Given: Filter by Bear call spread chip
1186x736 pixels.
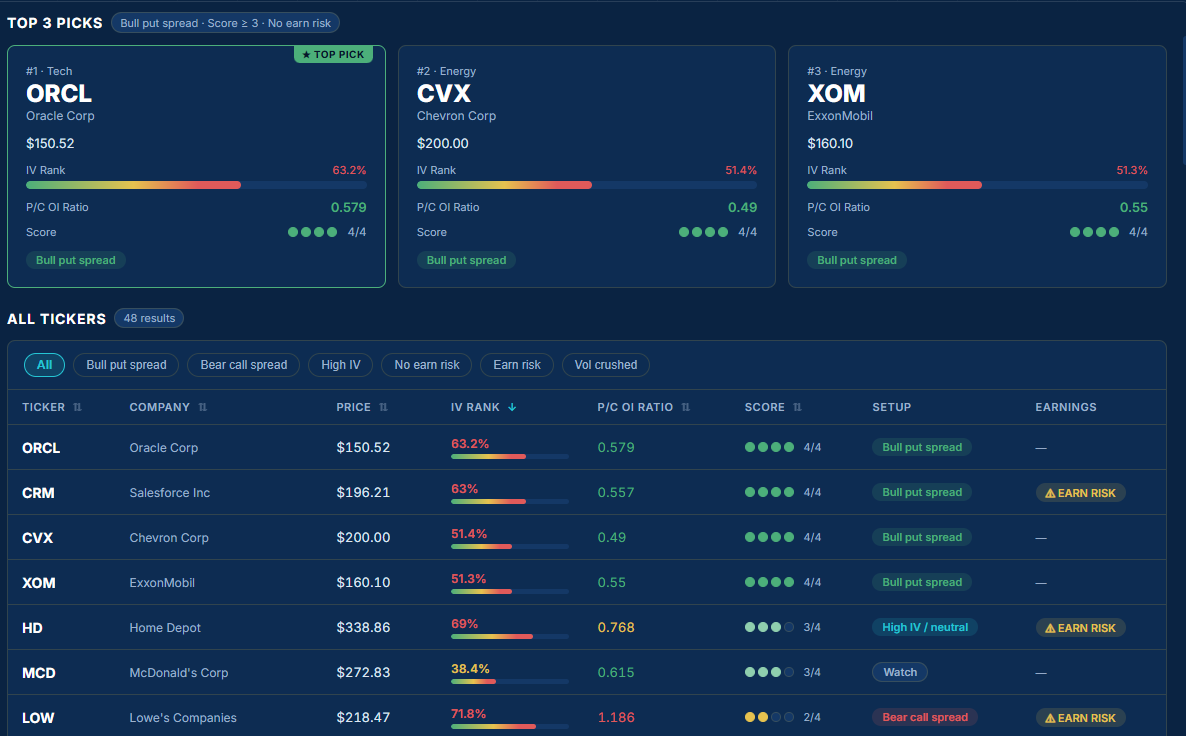Looking at the screenshot, I should coord(244,365).
